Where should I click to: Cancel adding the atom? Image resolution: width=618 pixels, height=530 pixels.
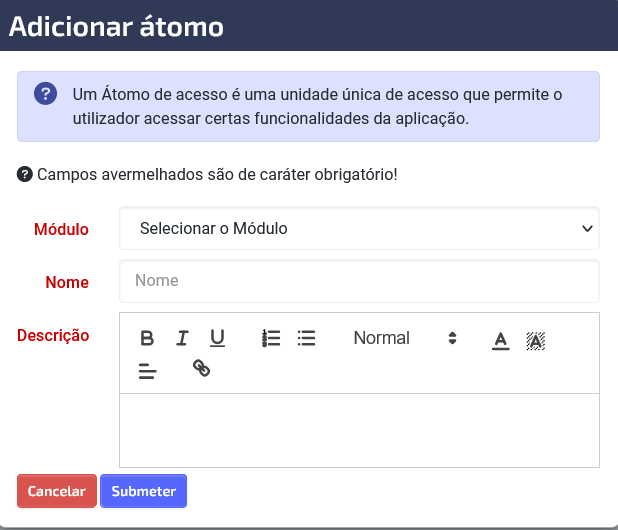coord(57,491)
